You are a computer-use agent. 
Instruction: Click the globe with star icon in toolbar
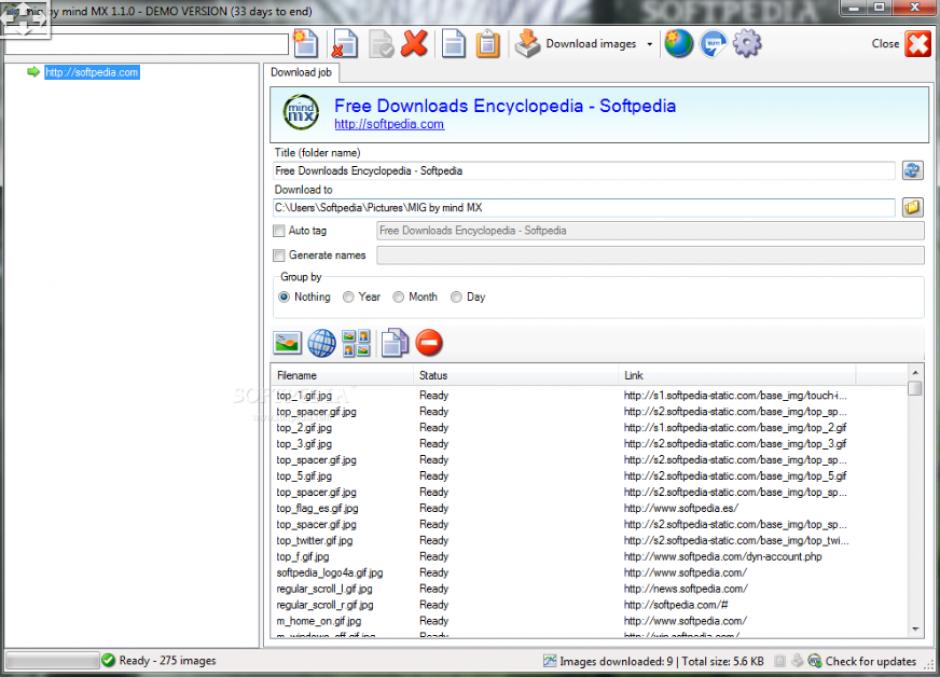(679, 44)
